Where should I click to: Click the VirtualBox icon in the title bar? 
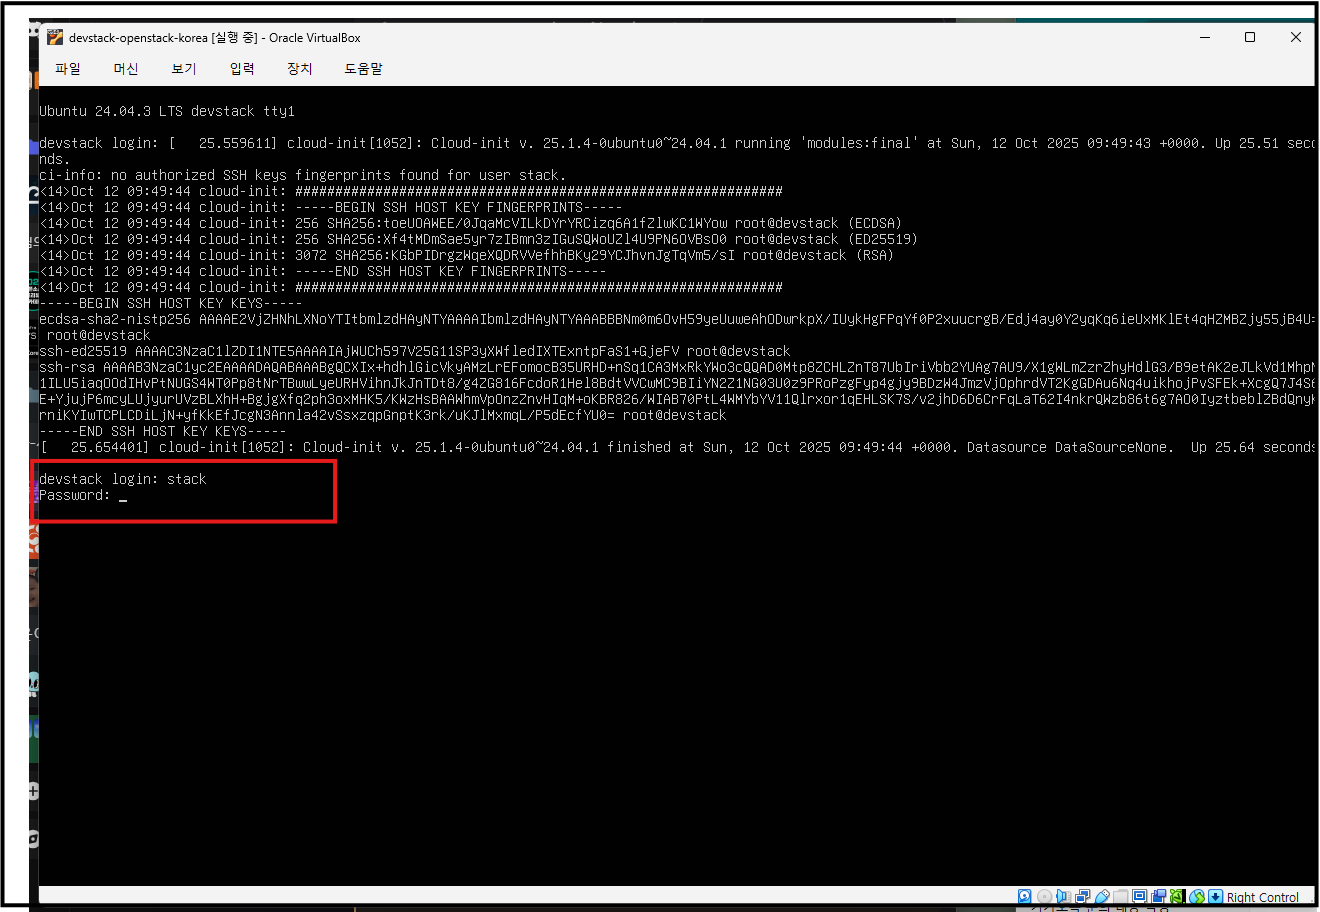[x=54, y=37]
